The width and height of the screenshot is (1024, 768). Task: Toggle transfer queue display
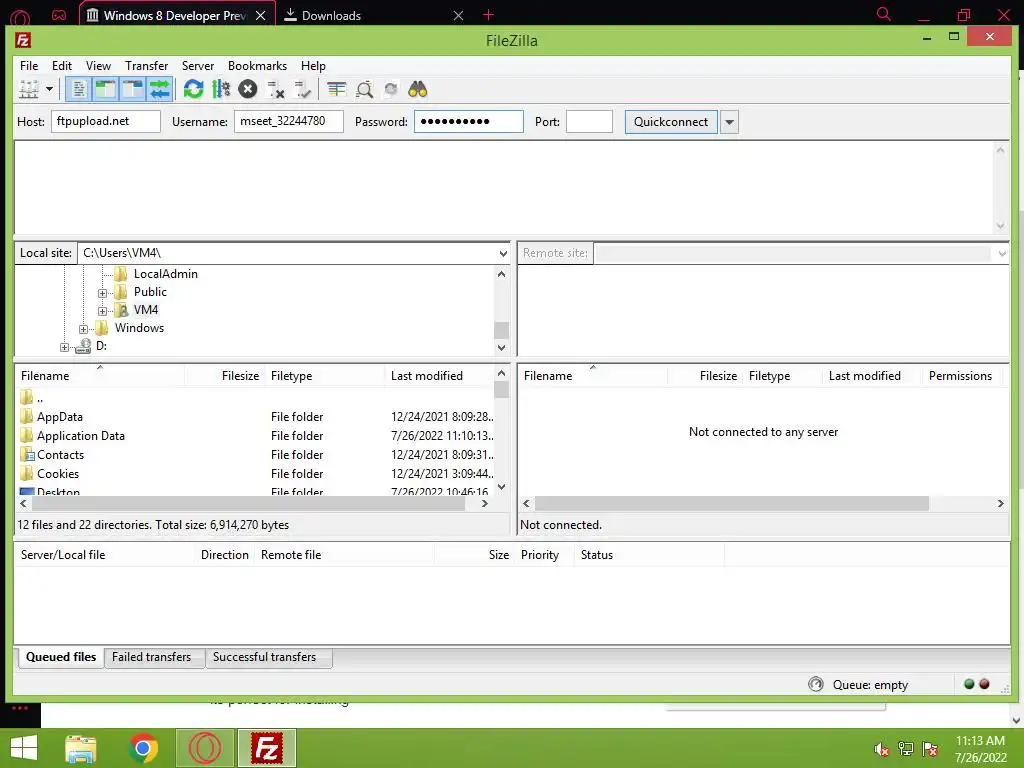coord(159,89)
